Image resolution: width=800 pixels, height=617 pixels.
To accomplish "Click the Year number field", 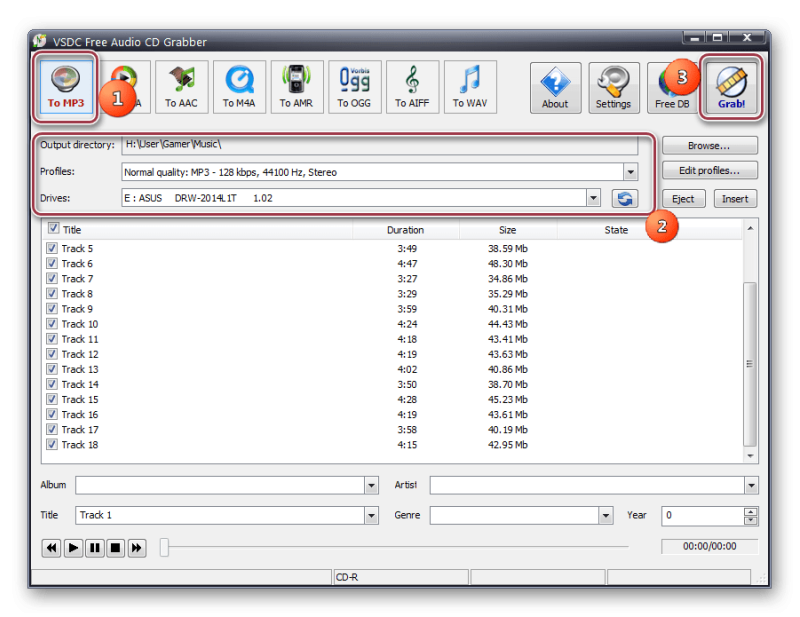I will tap(703, 515).
